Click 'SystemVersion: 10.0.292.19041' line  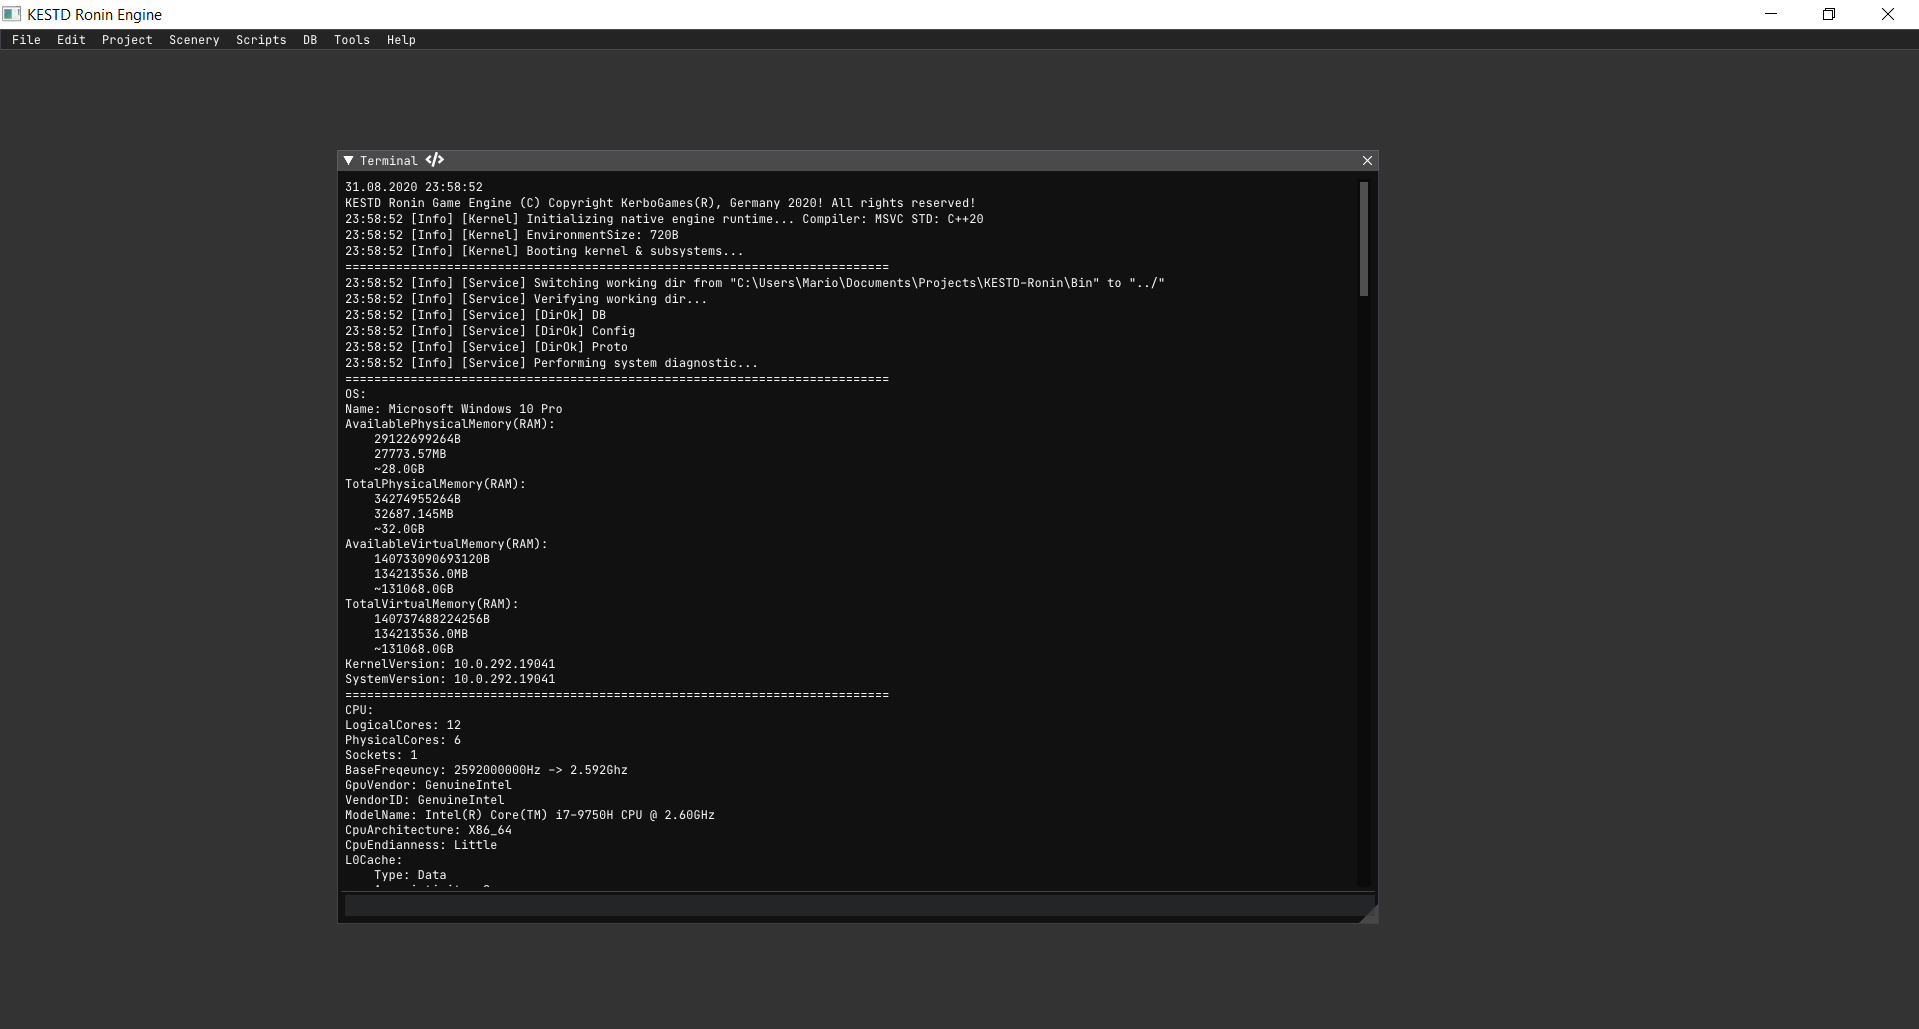(x=450, y=679)
